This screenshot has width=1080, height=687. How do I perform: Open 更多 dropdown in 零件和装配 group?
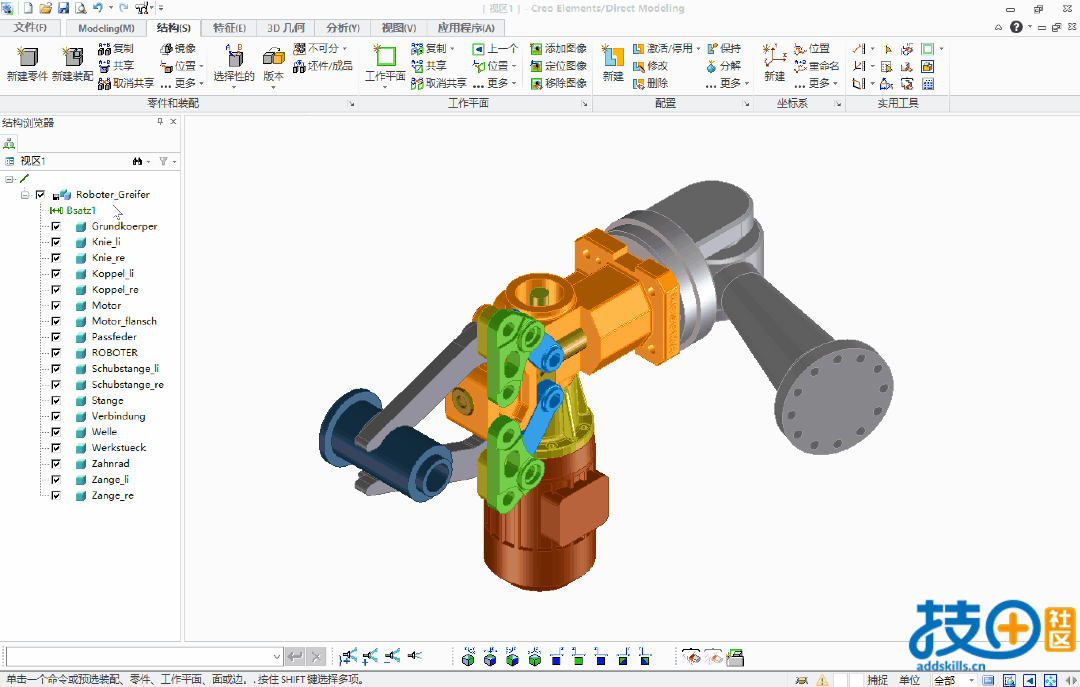182,83
